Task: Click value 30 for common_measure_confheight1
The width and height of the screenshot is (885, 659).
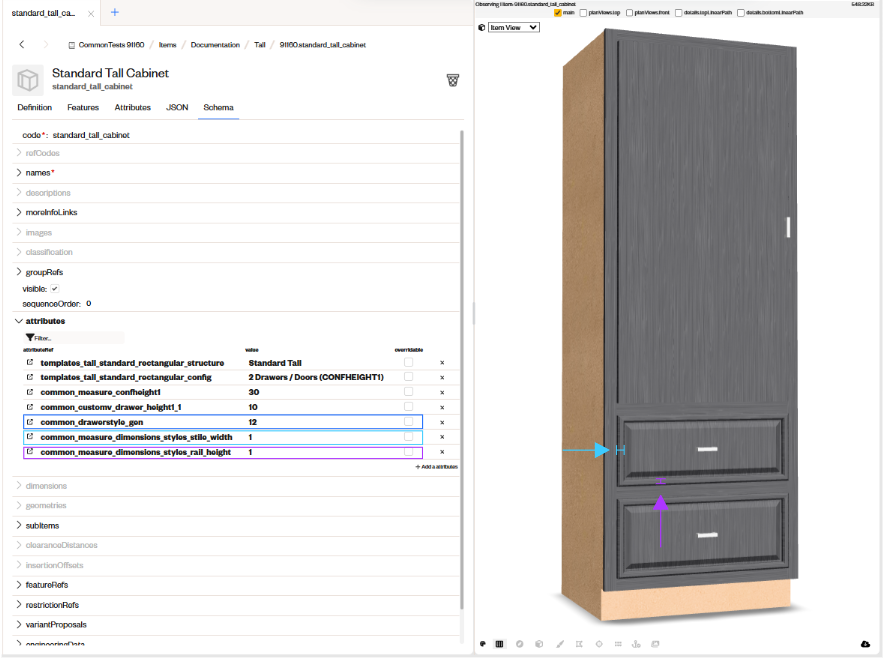Action: click(254, 392)
